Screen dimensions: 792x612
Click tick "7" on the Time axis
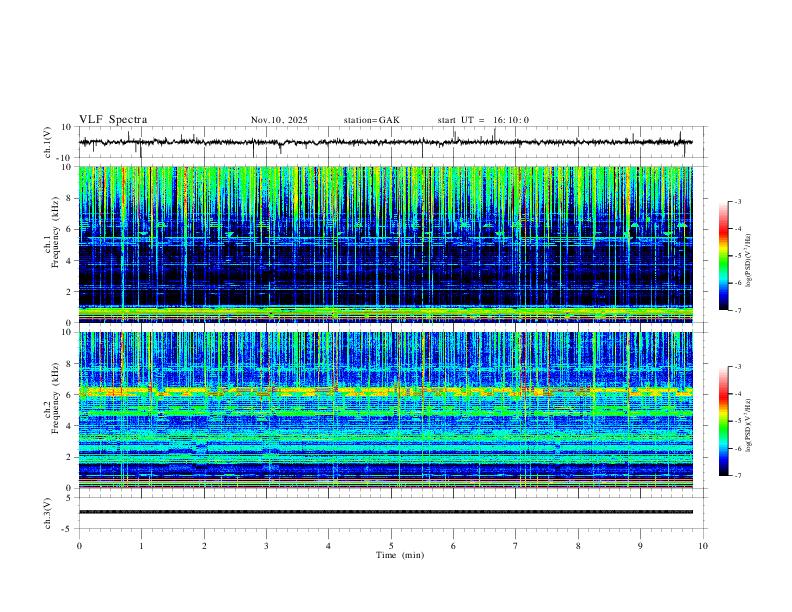tap(516, 546)
